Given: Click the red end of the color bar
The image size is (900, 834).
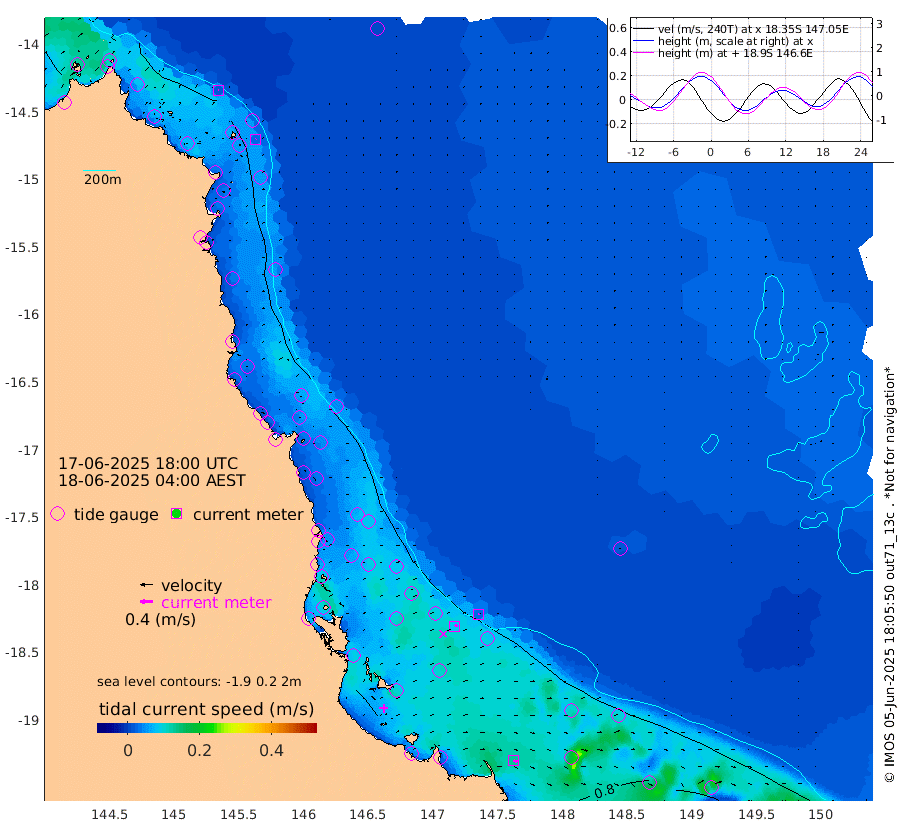Looking at the screenshot, I should point(312,728).
